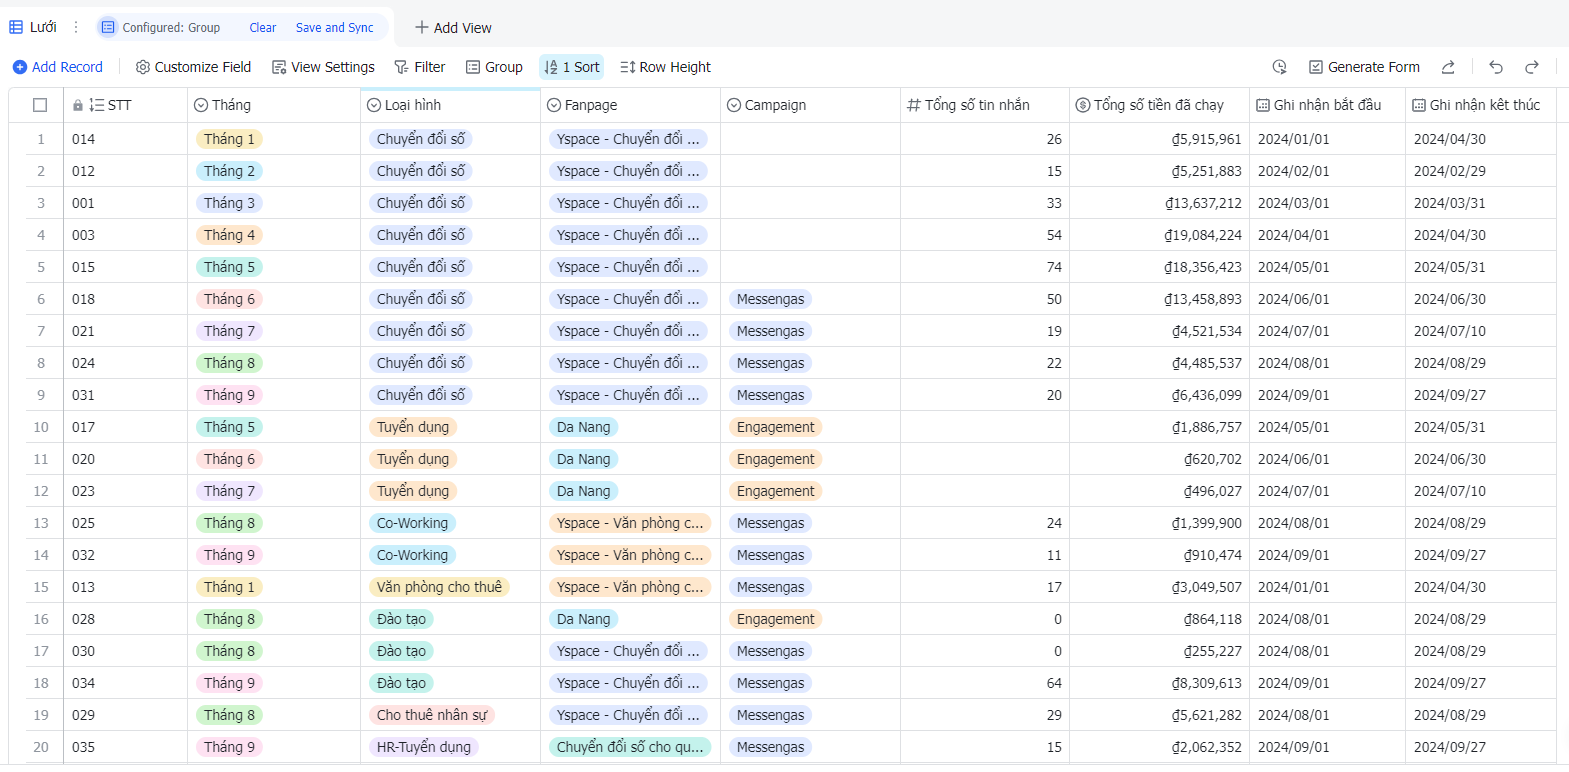1569x772 pixels.
Task: Click Save and Sync
Action: (334, 27)
